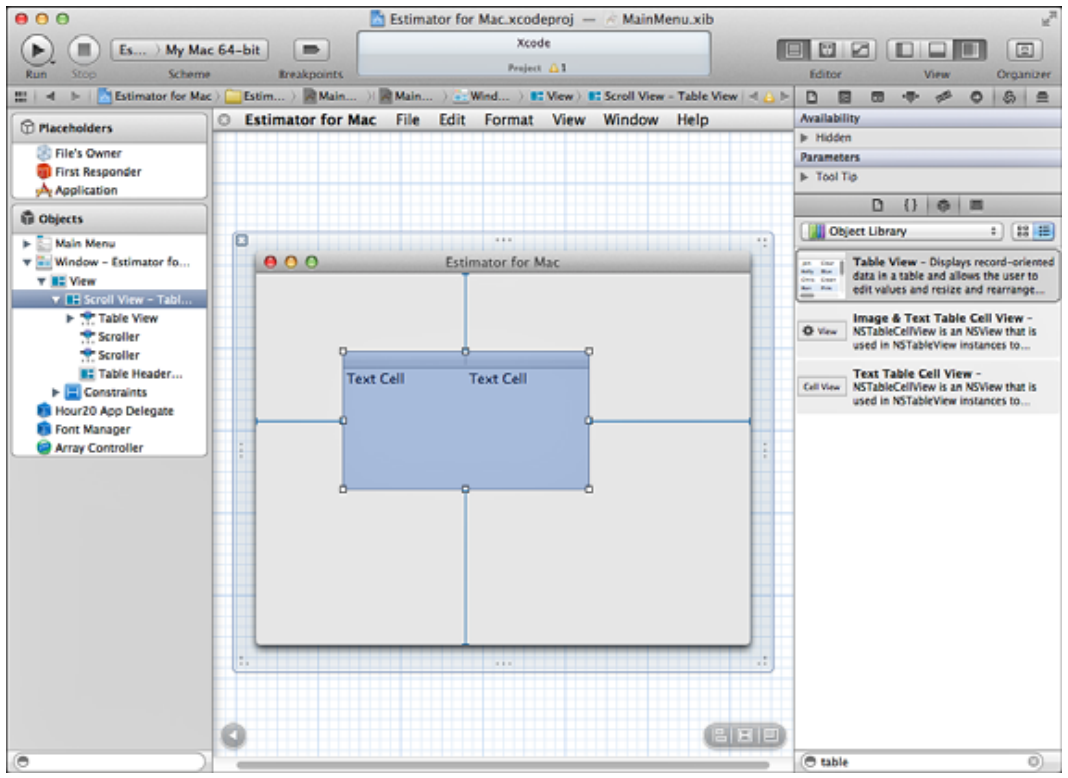
Task: Switch library to icon grid view
Action: [x=1022, y=232]
